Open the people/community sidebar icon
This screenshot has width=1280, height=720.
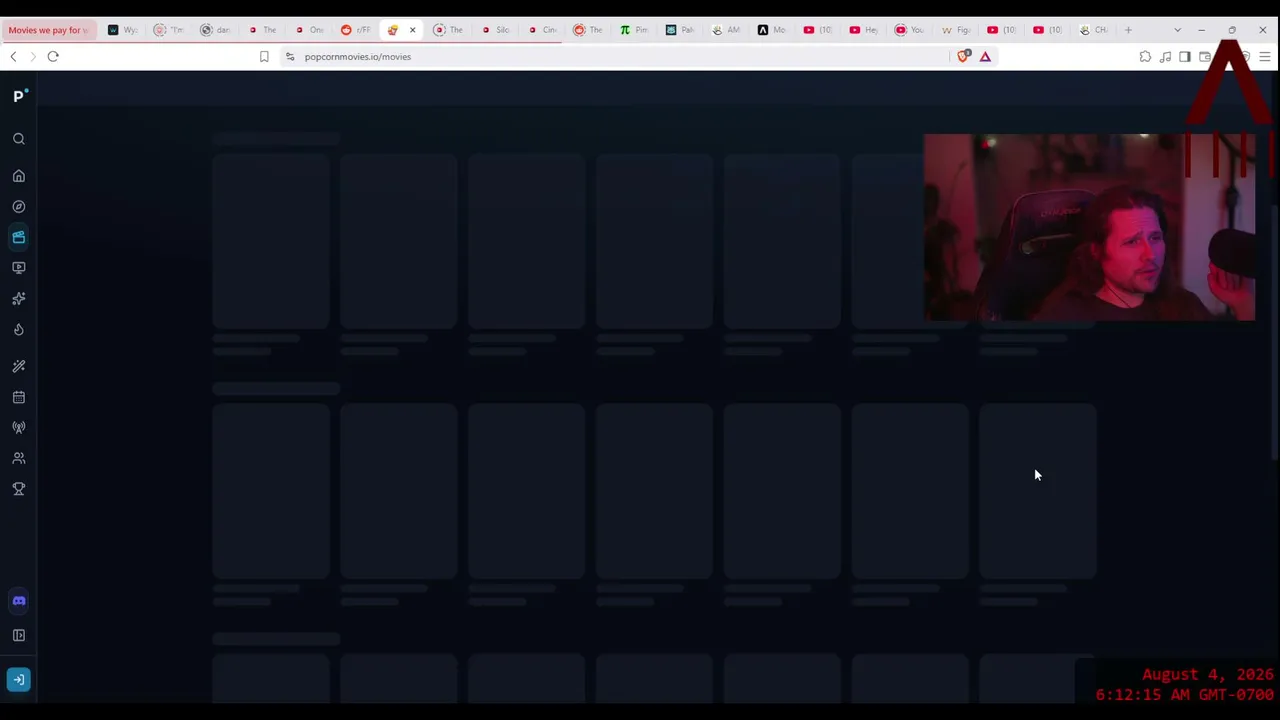pos(19,458)
